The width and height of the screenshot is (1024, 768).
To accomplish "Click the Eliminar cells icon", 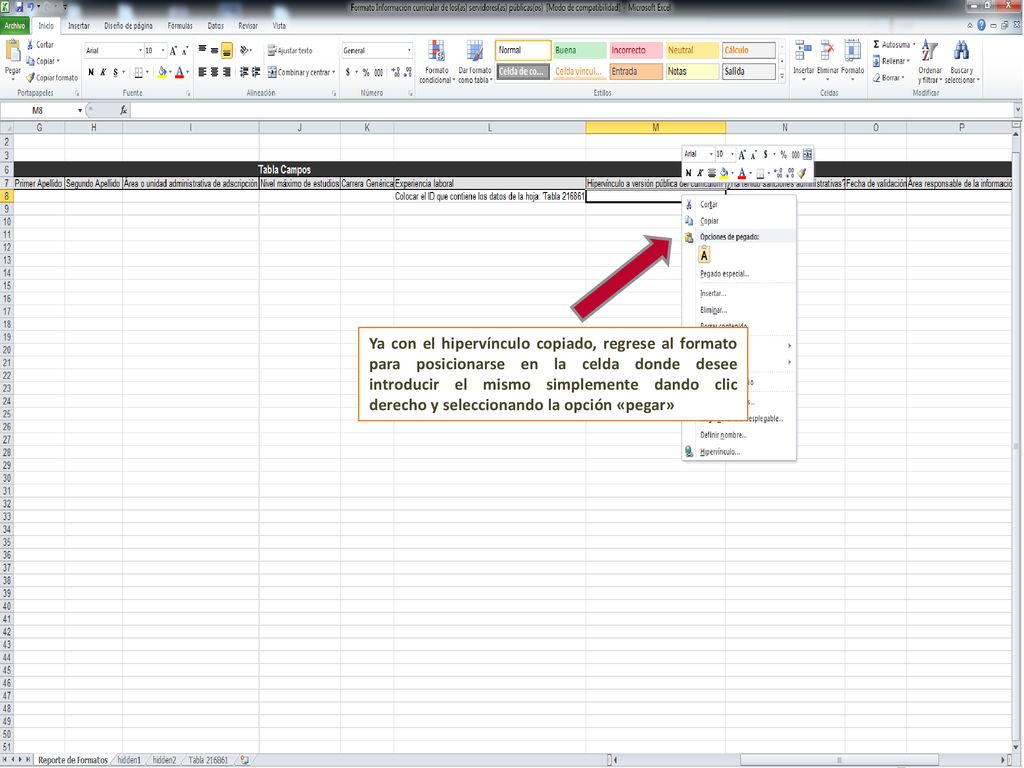I will click(827, 51).
